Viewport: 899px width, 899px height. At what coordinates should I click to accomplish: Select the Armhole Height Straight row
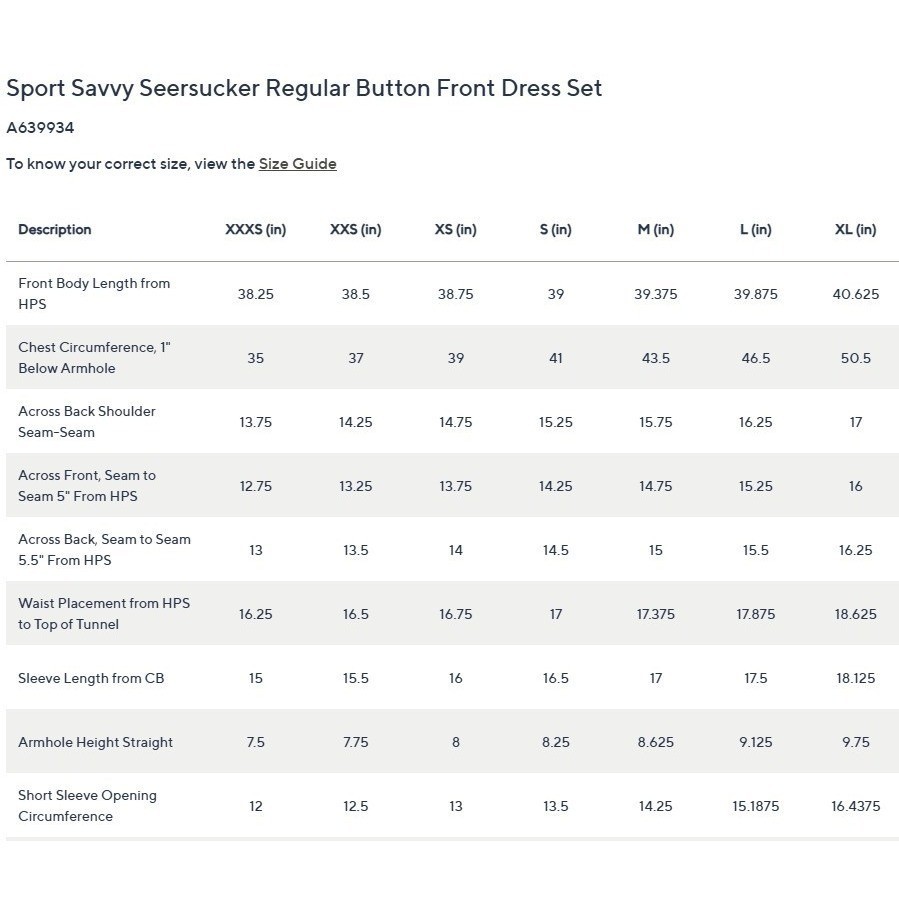pos(452,742)
